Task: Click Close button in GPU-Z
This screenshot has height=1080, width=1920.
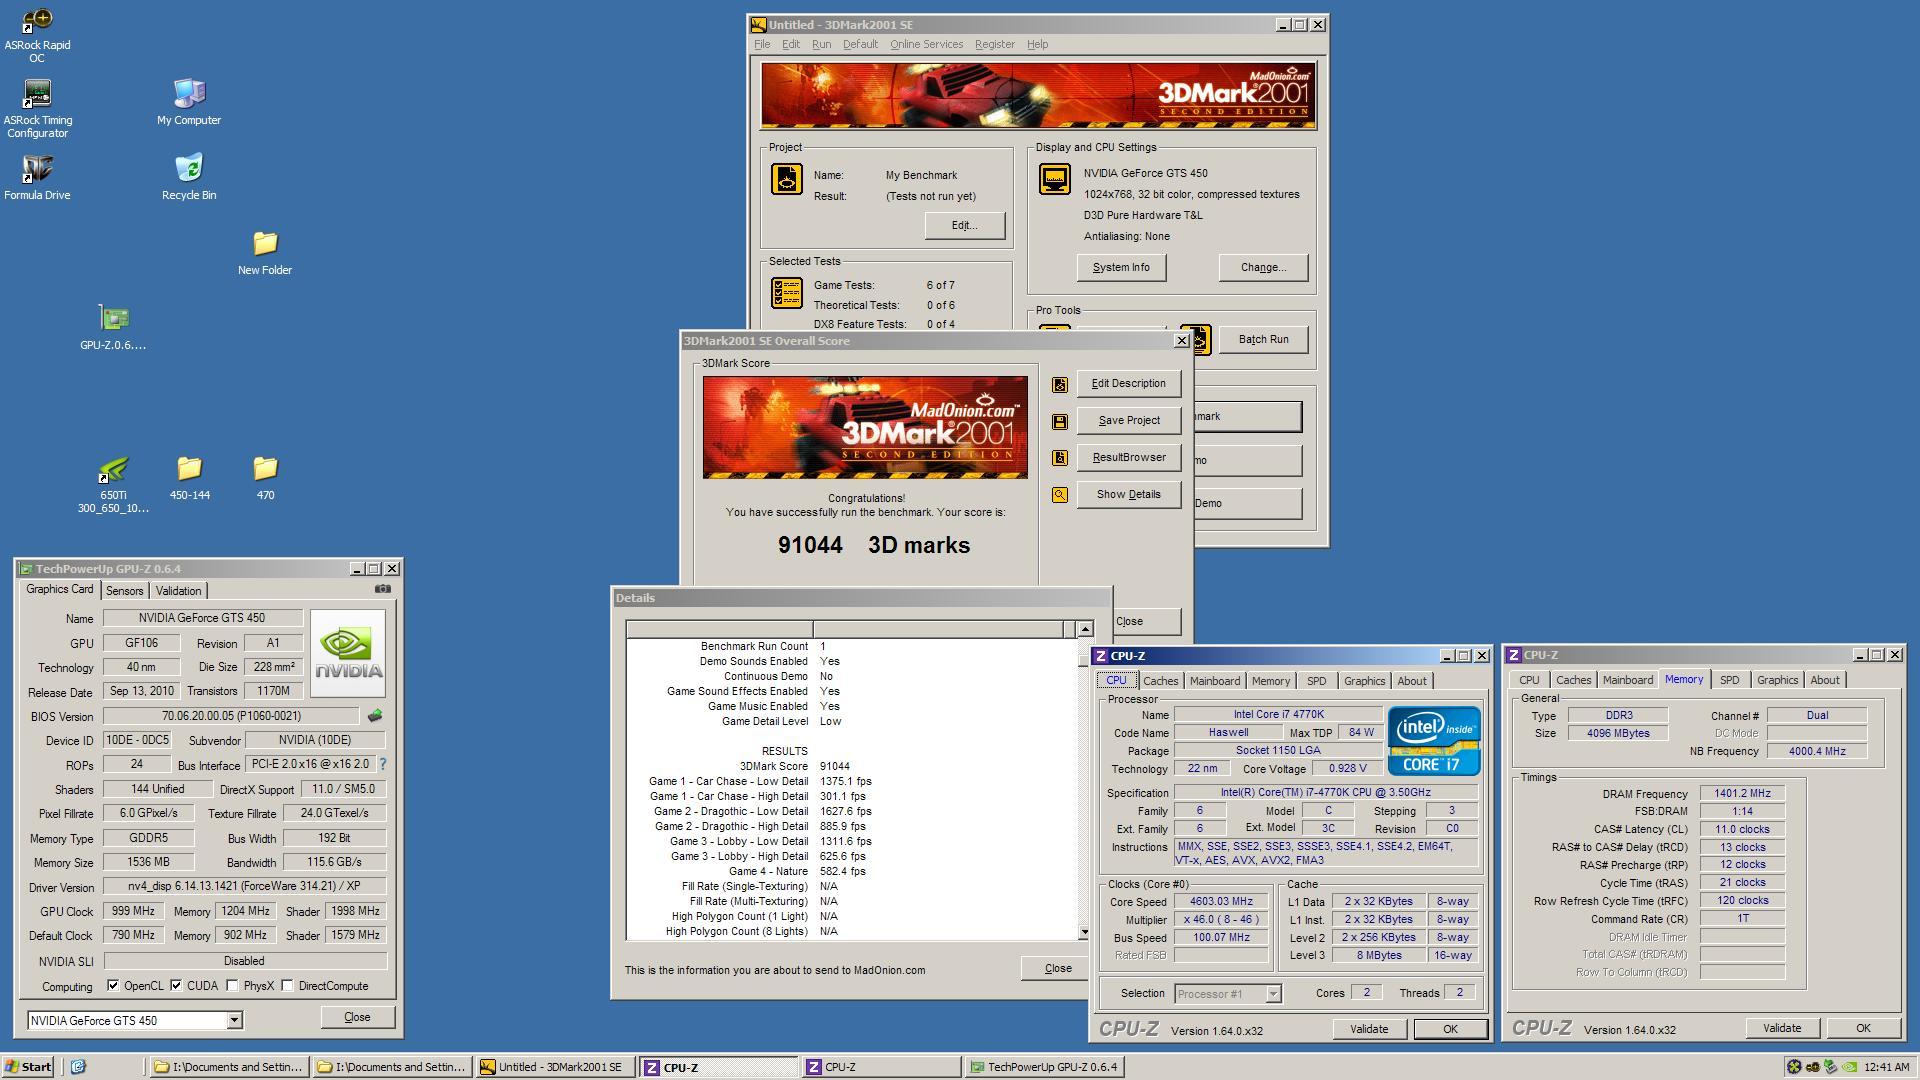Action: [x=357, y=1017]
